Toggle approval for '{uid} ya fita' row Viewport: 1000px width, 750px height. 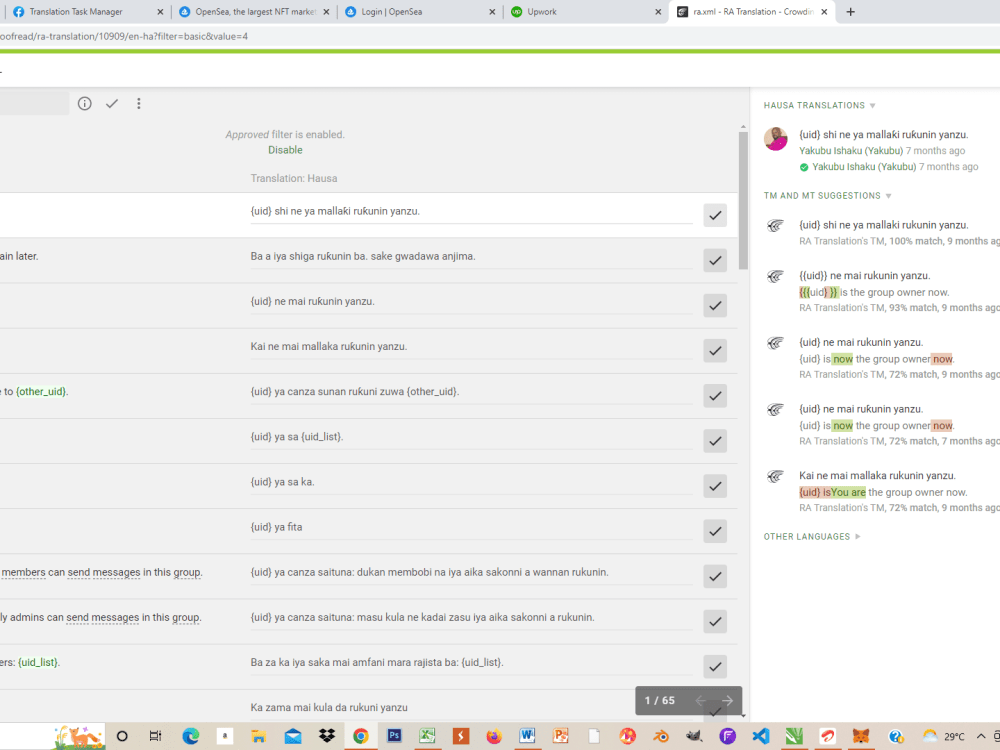pyautogui.click(x=715, y=531)
